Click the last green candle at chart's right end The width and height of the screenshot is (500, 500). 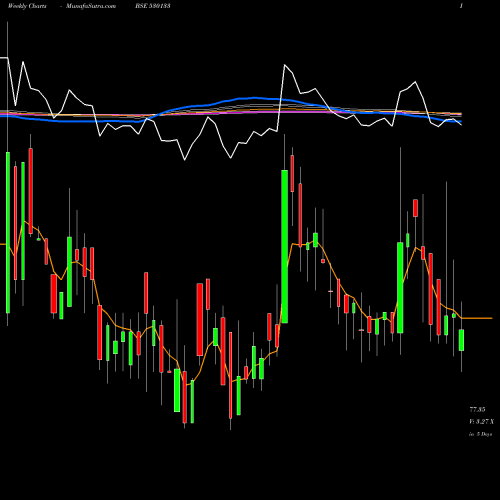pos(461,340)
